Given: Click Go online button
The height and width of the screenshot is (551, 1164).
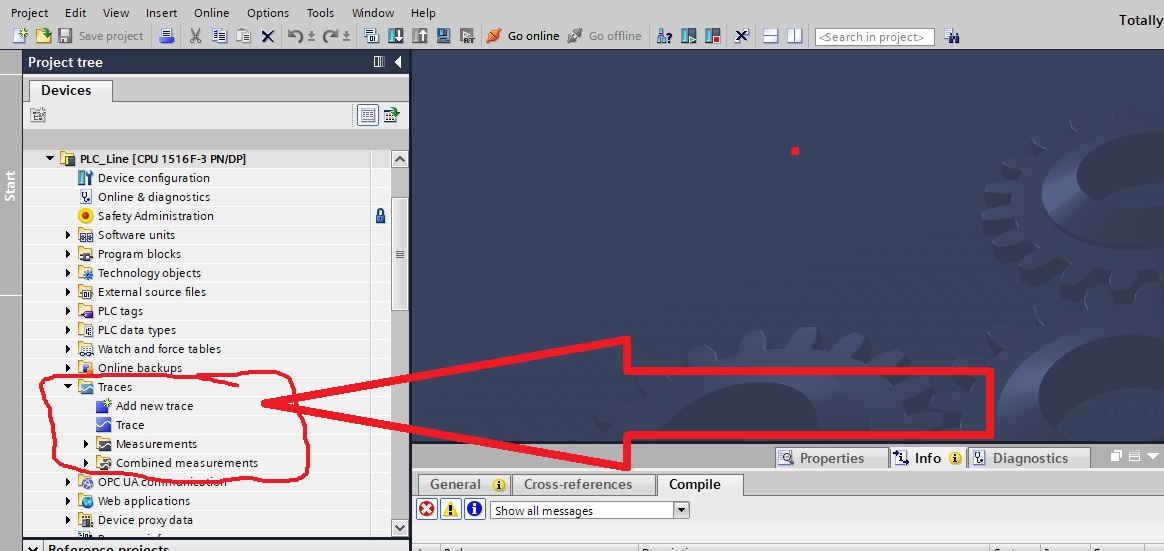Looking at the screenshot, I should 523,36.
